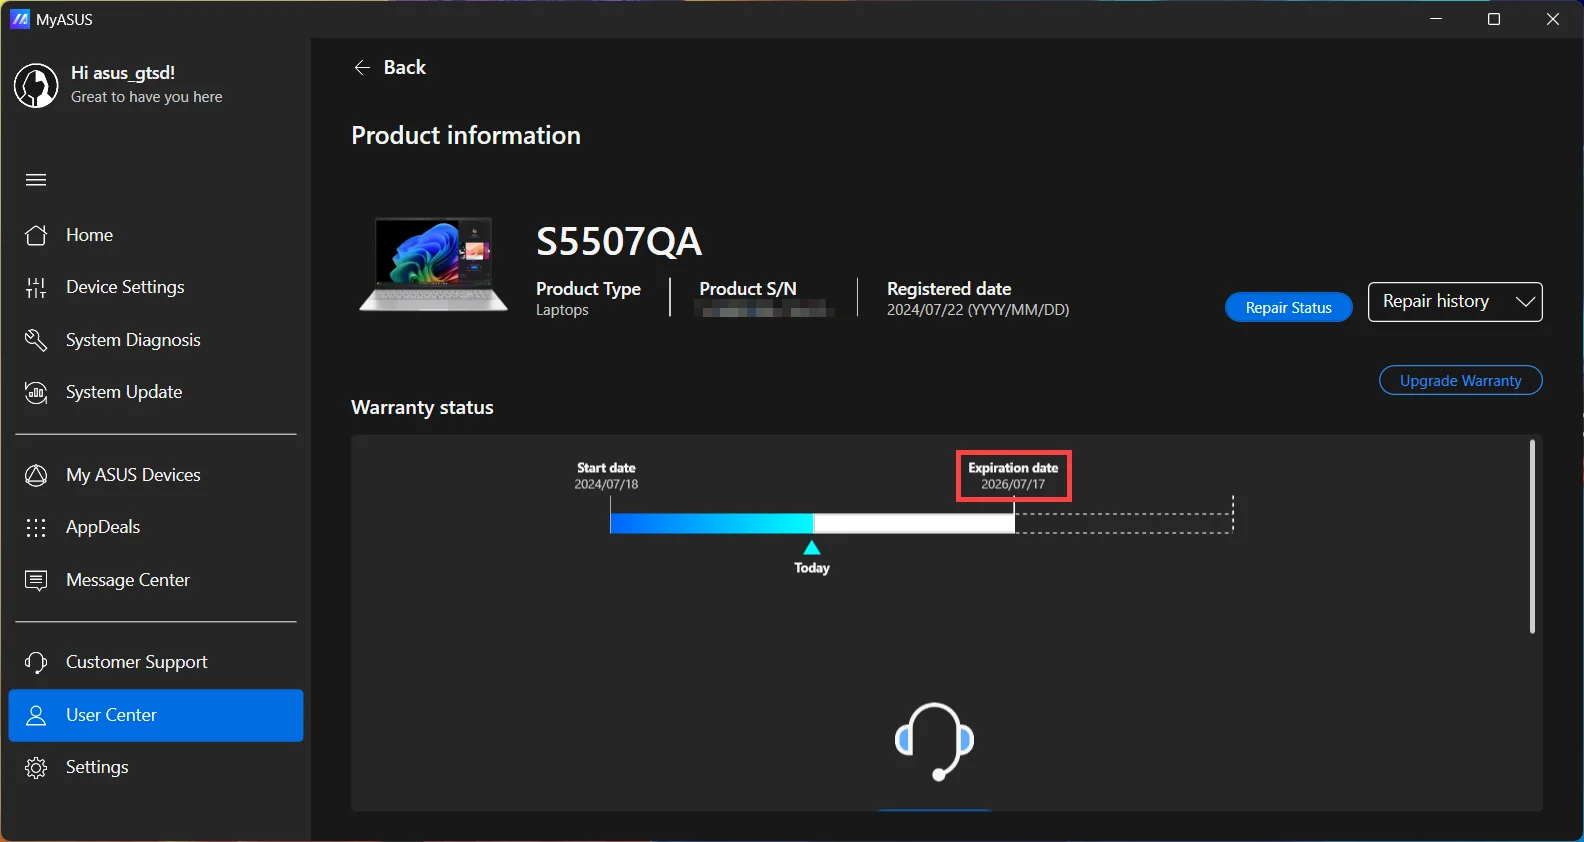Click the User Center person icon
The image size is (1584, 842).
click(36, 715)
